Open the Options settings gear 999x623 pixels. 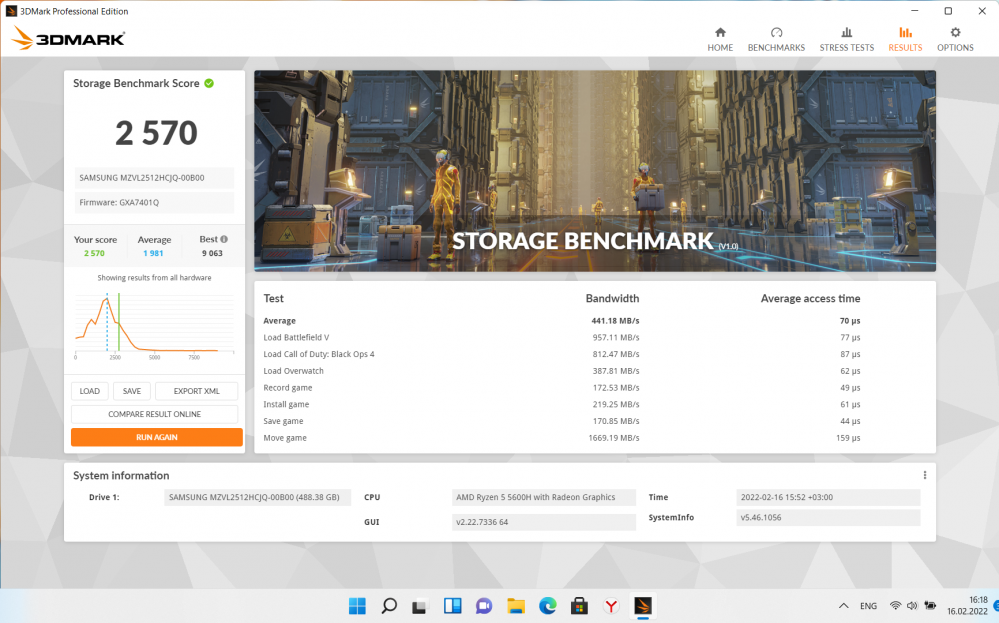955,39
